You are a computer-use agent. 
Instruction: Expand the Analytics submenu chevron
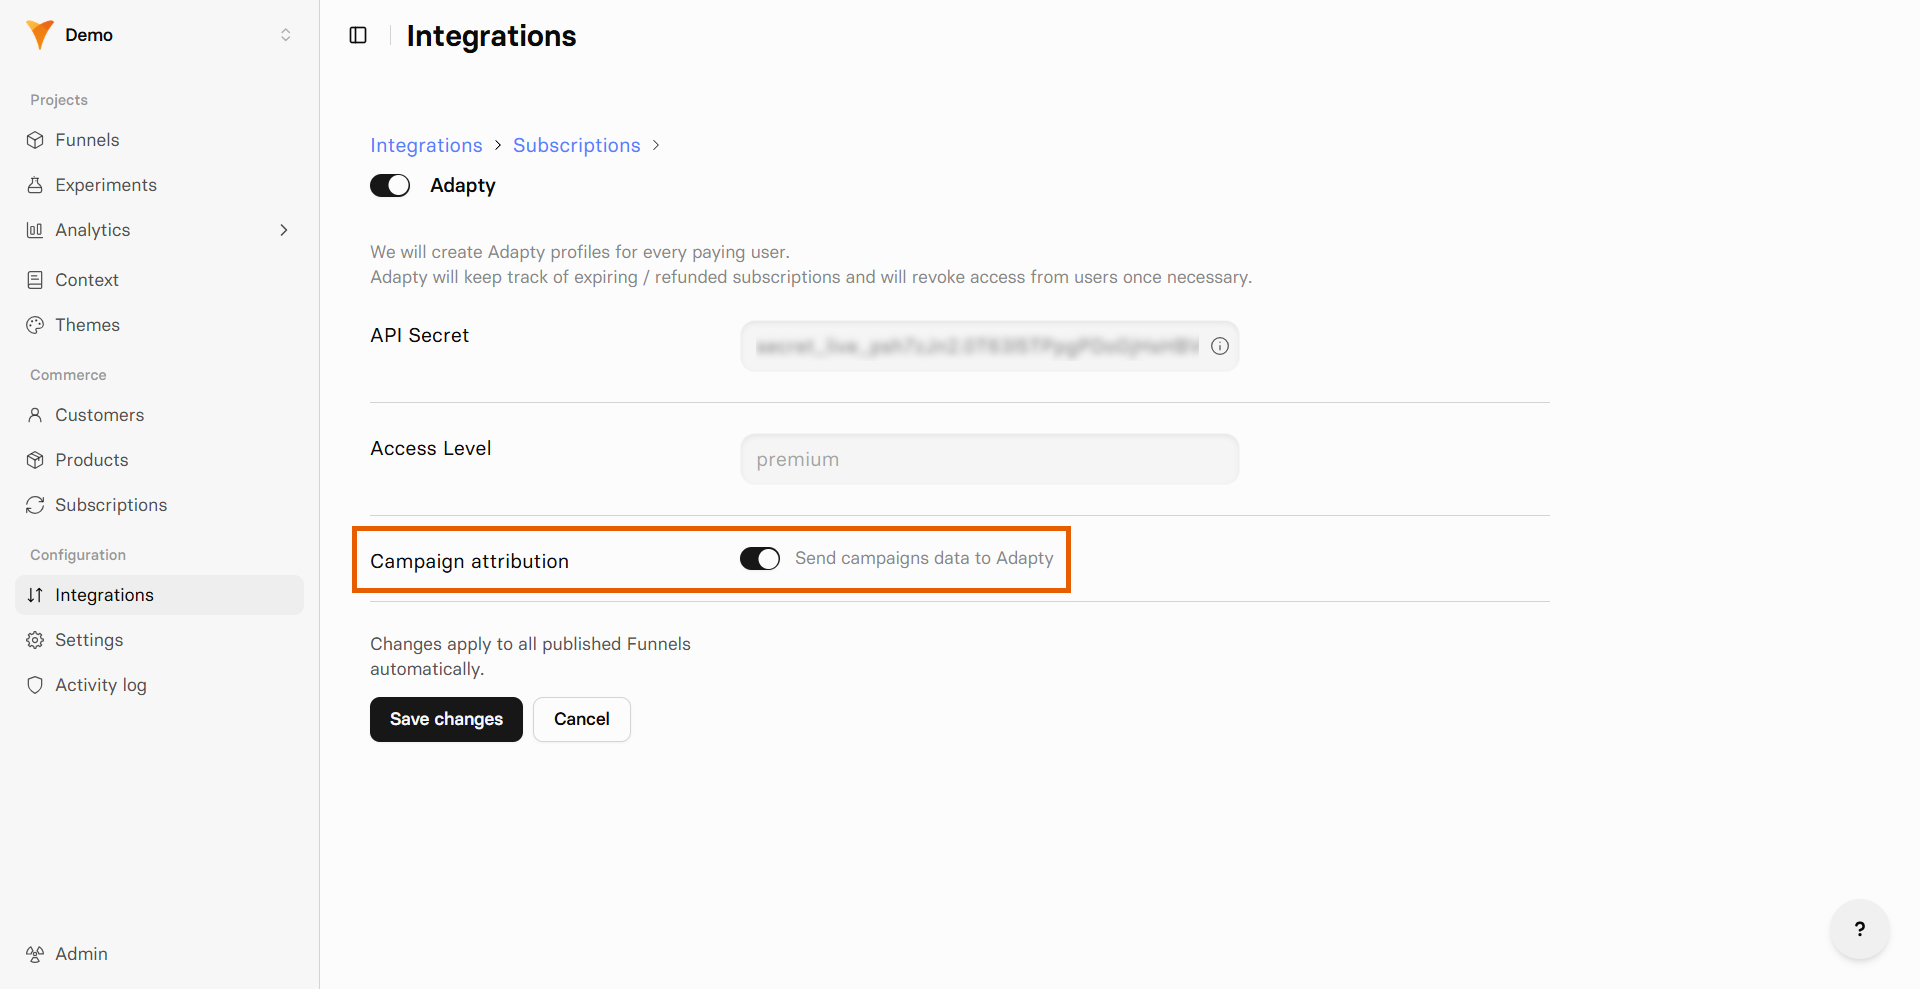click(x=284, y=230)
